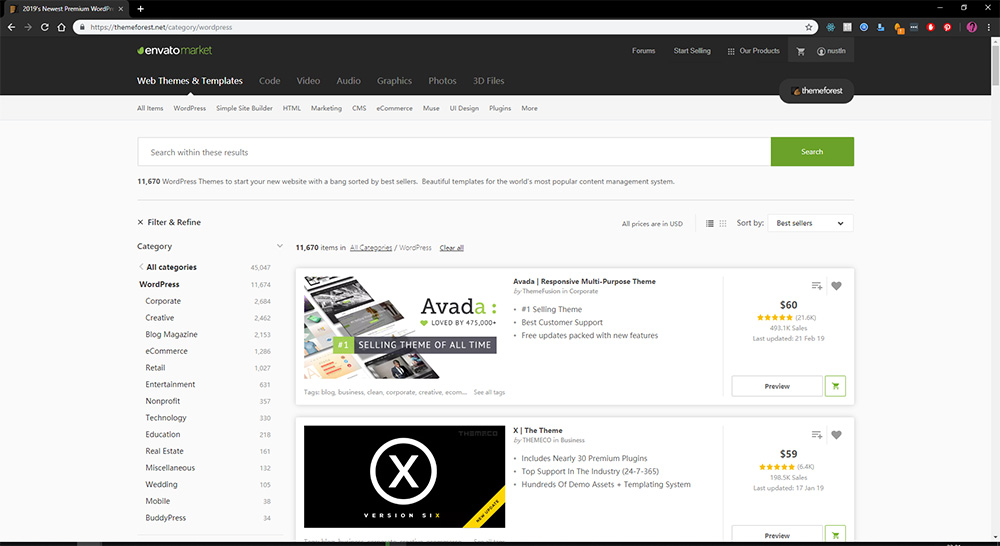Close the Filter & Refine panel
This screenshot has width=1000, height=546.
click(140, 222)
